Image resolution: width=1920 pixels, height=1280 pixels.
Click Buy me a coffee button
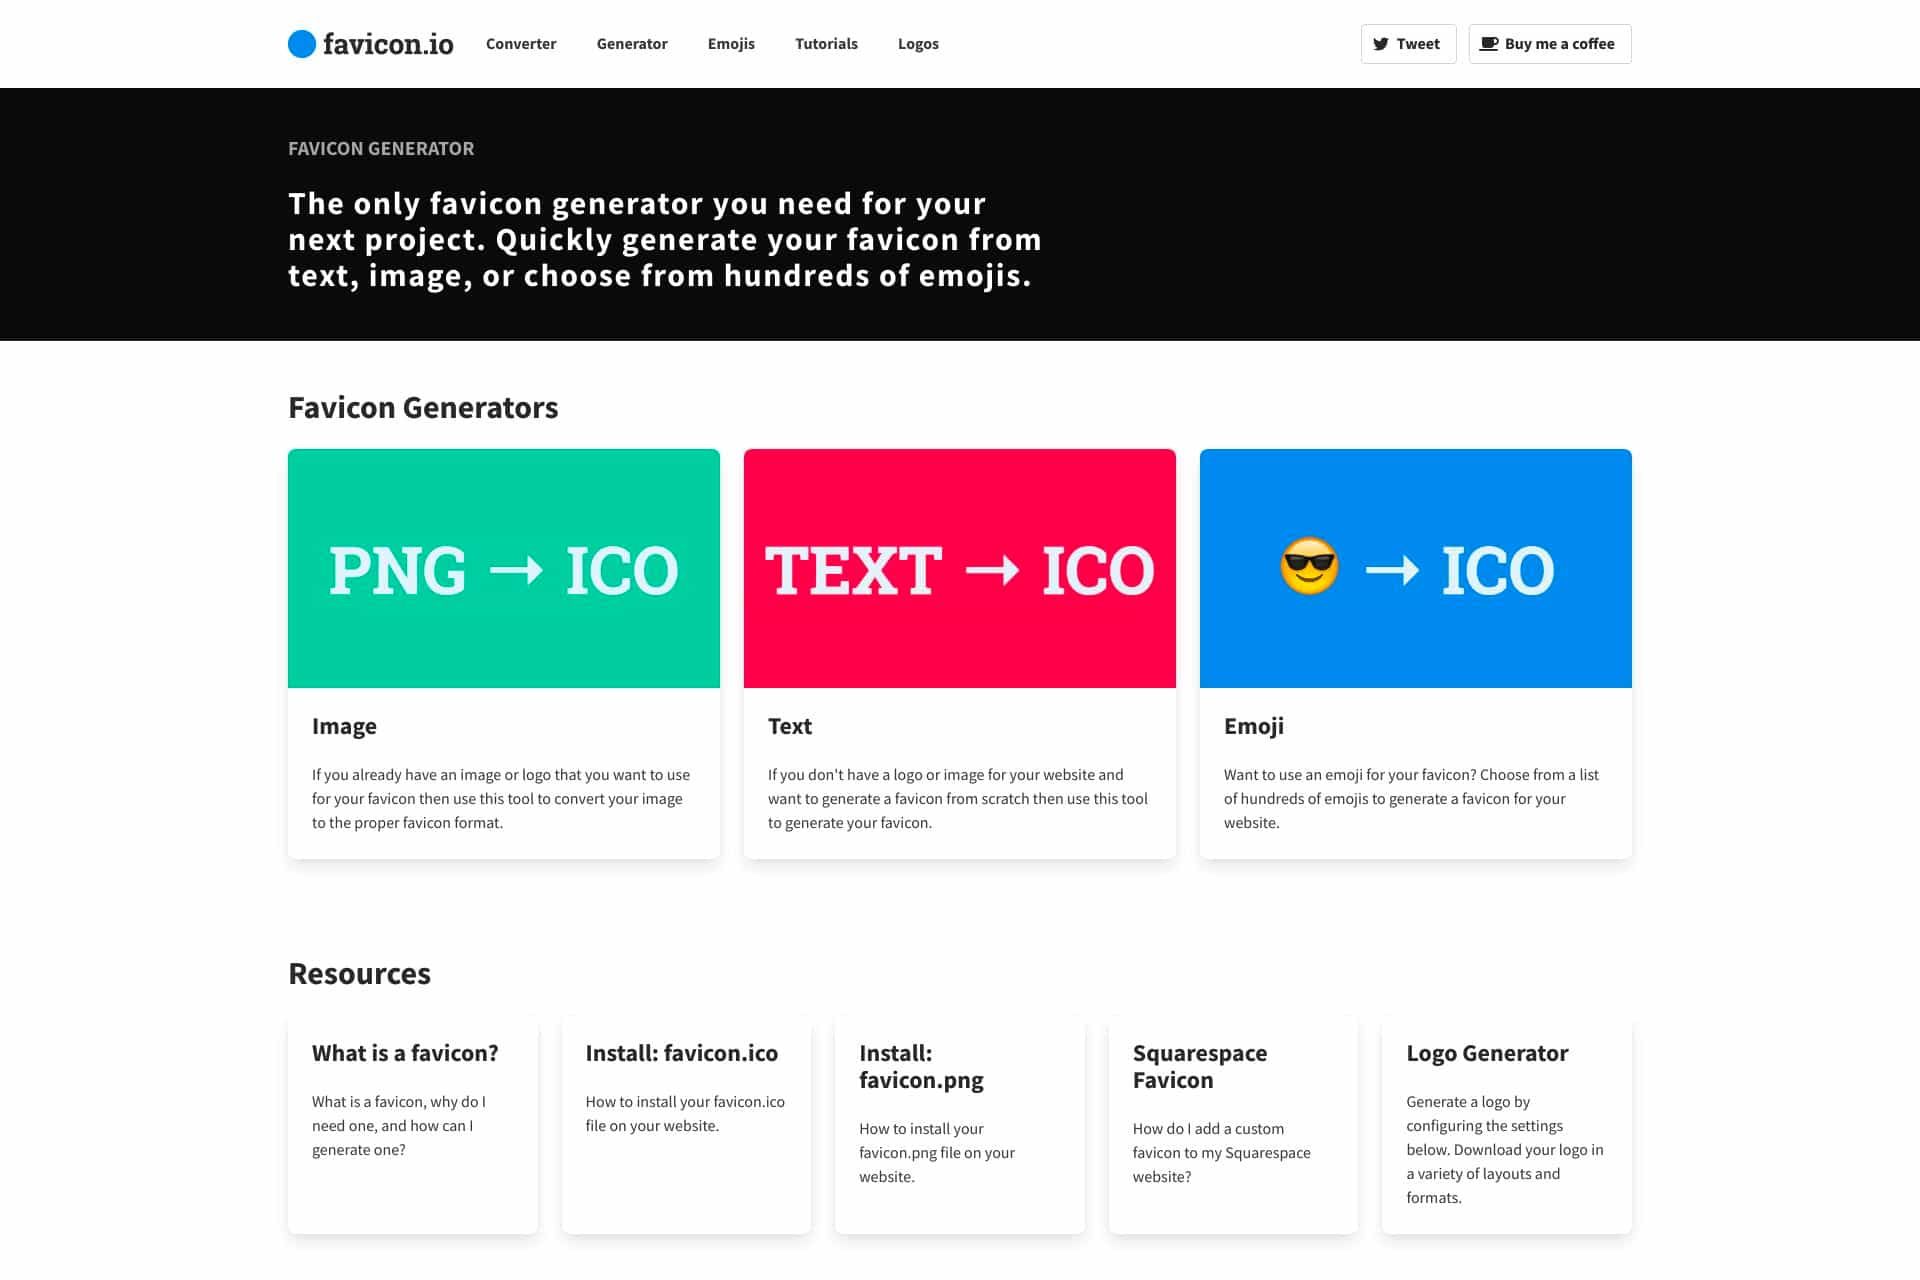1549,43
